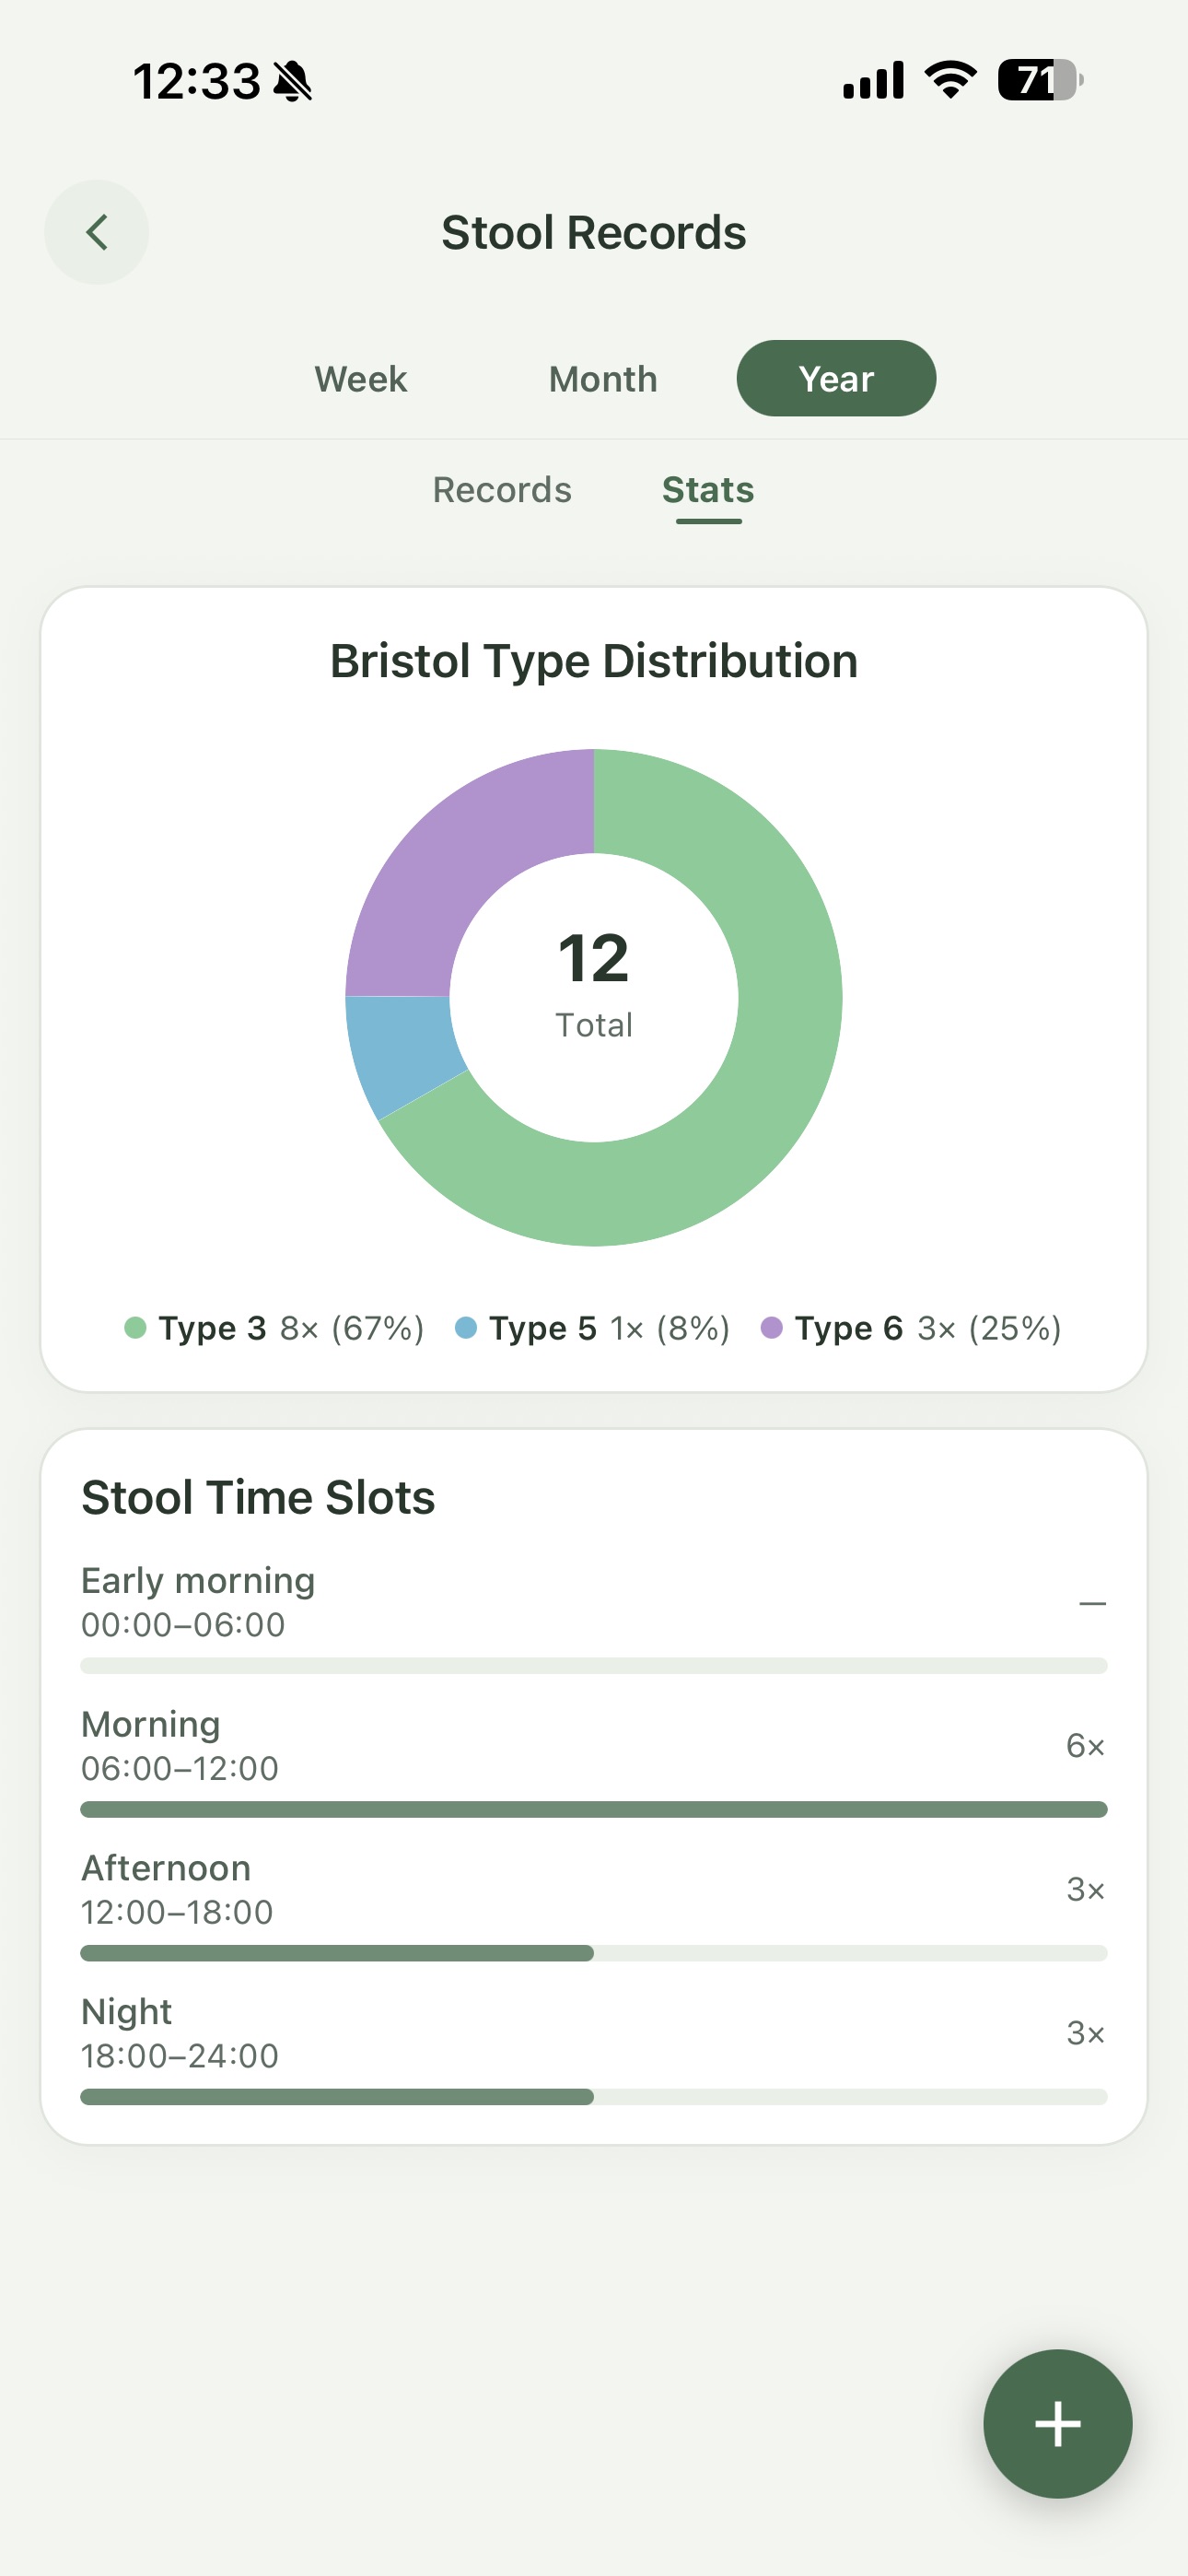1188x2576 pixels.
Task: Tap the cellular signal bars
Action: [873, 80]
